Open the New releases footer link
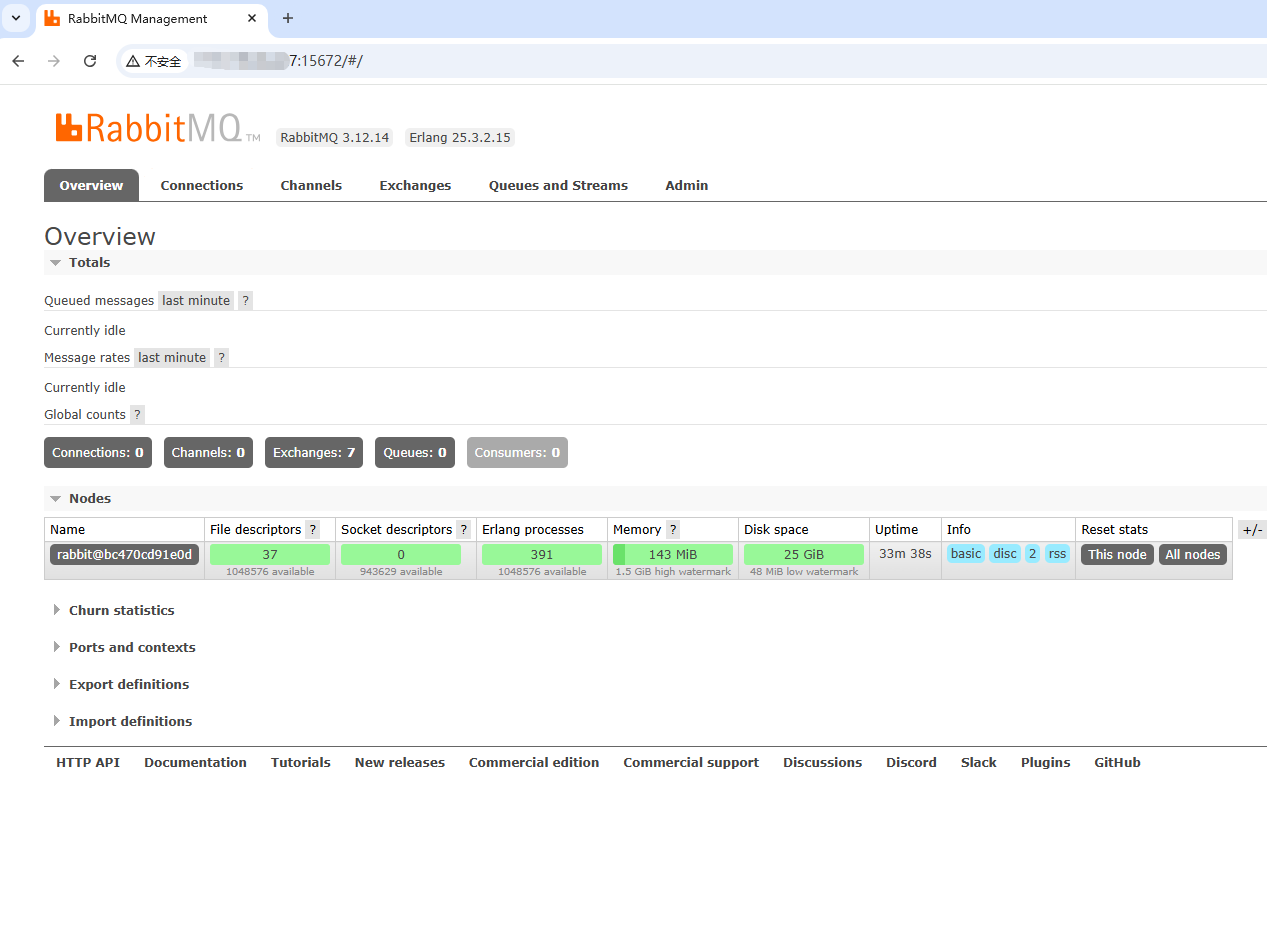The height and width of the screenshot is (950, 1267). (x=400, y=762)
